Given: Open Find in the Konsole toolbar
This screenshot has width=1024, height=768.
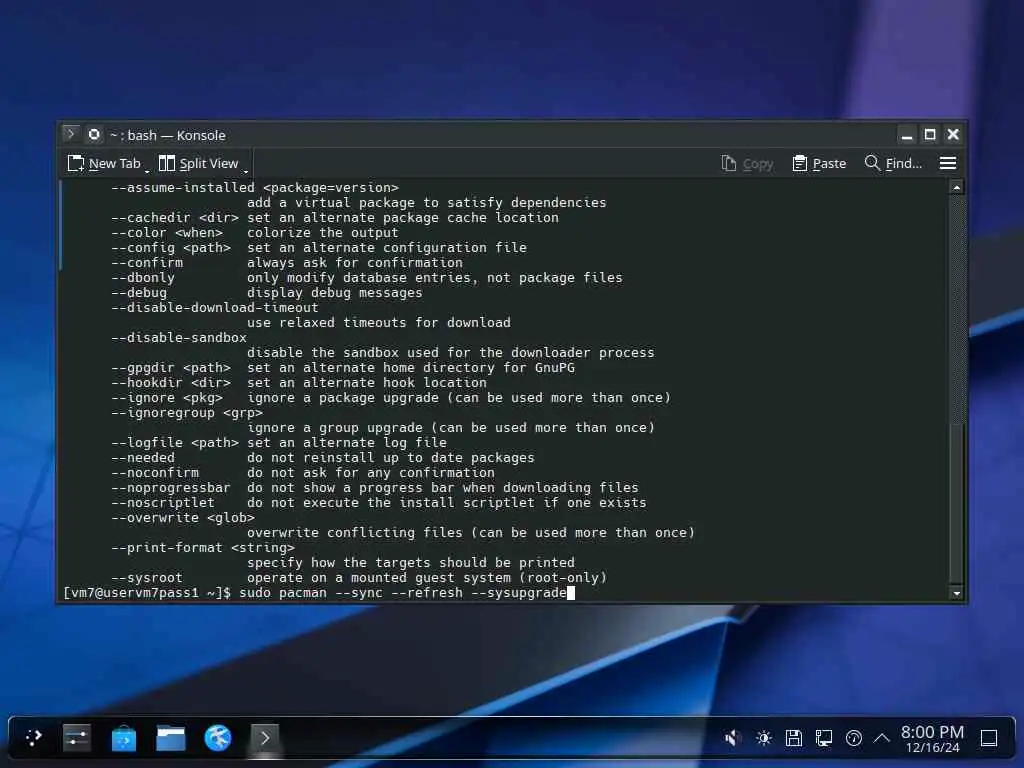Looking at the screenshot, I should 893,163.
